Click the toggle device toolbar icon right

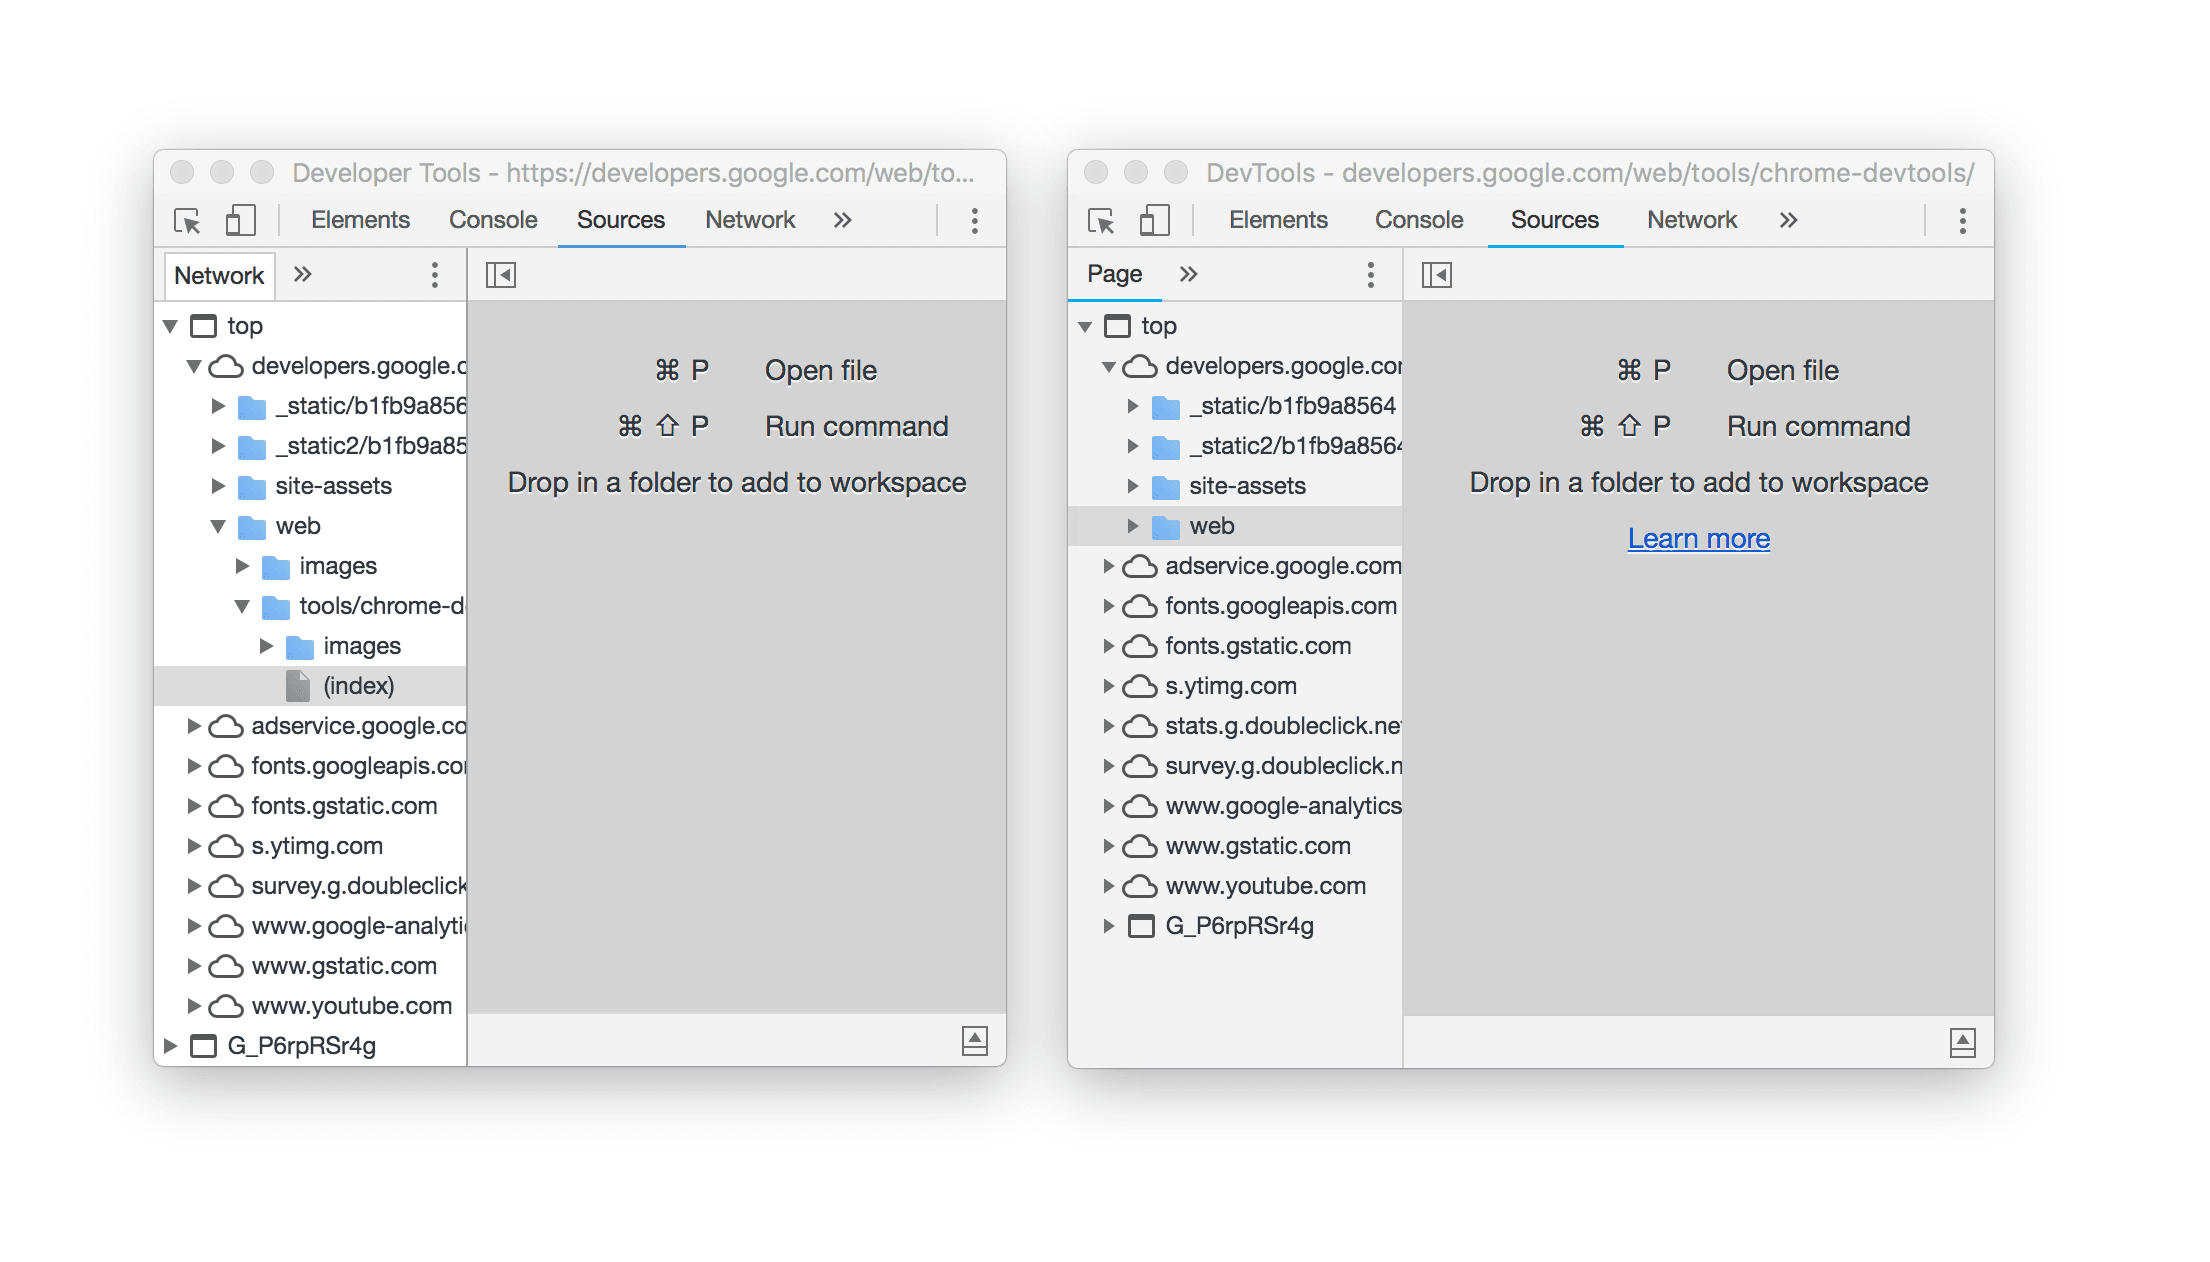pos(1158,222)
